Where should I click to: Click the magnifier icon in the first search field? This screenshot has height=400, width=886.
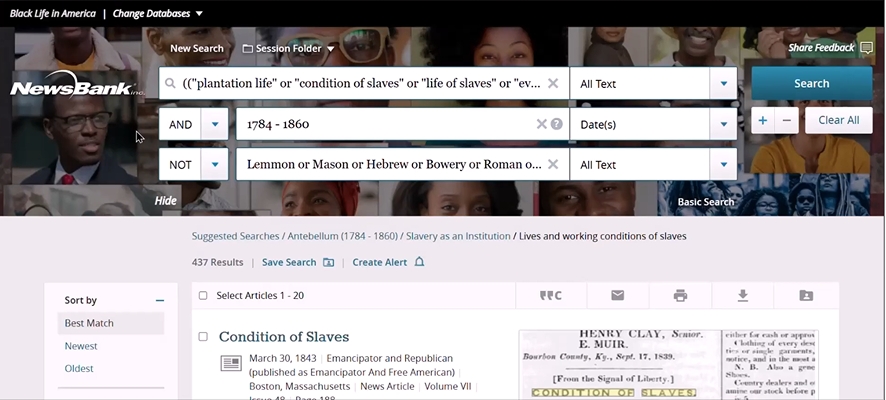tap(170, 84)
